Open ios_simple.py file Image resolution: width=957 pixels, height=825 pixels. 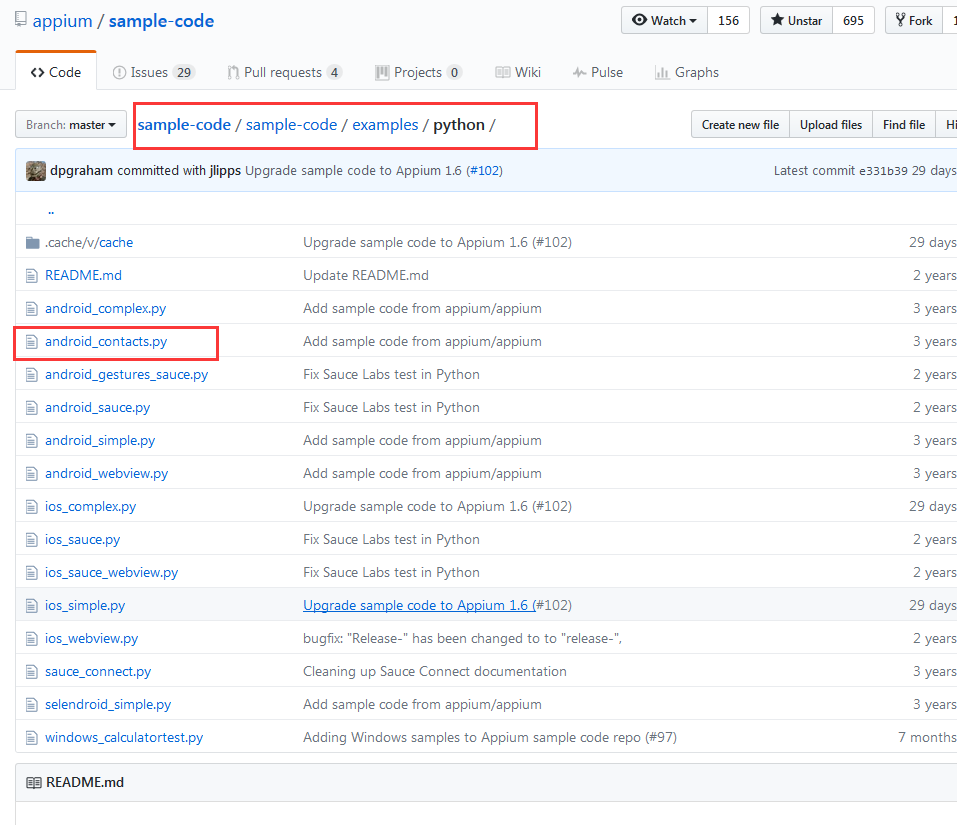(85, 605)
